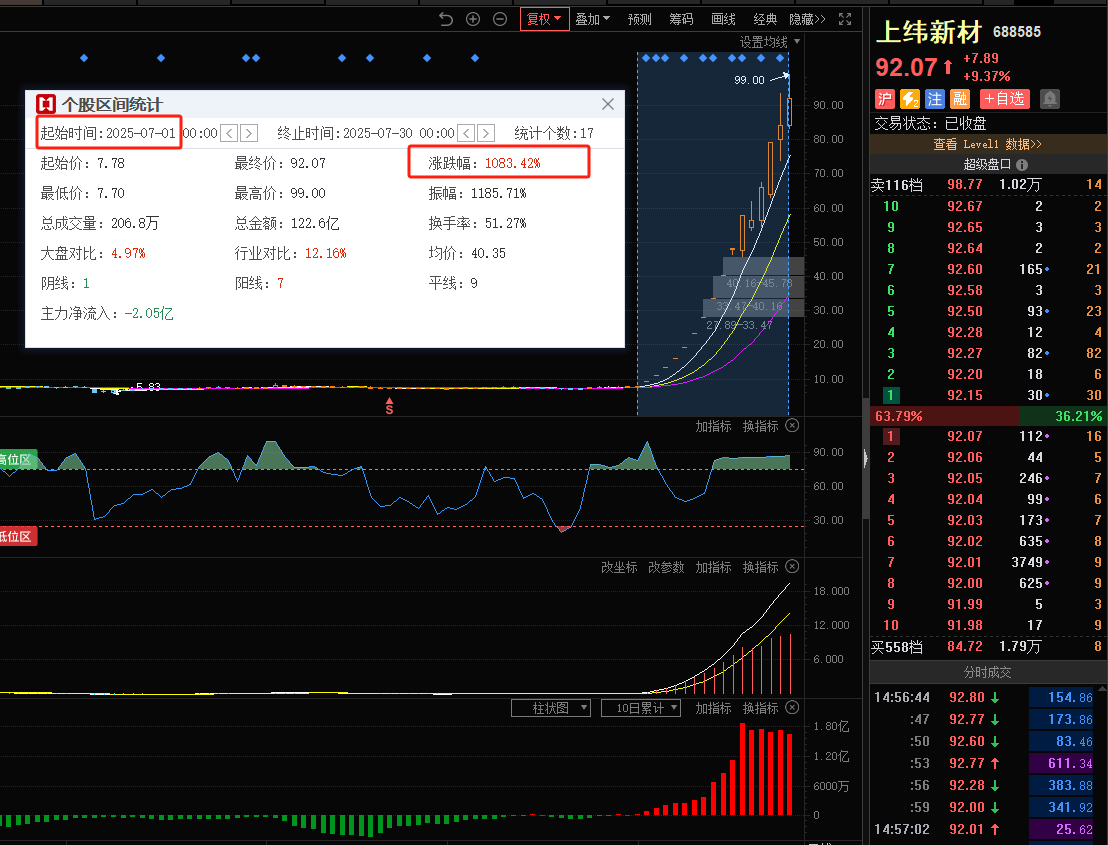Click the price alert bell icon

(1050, 99)
